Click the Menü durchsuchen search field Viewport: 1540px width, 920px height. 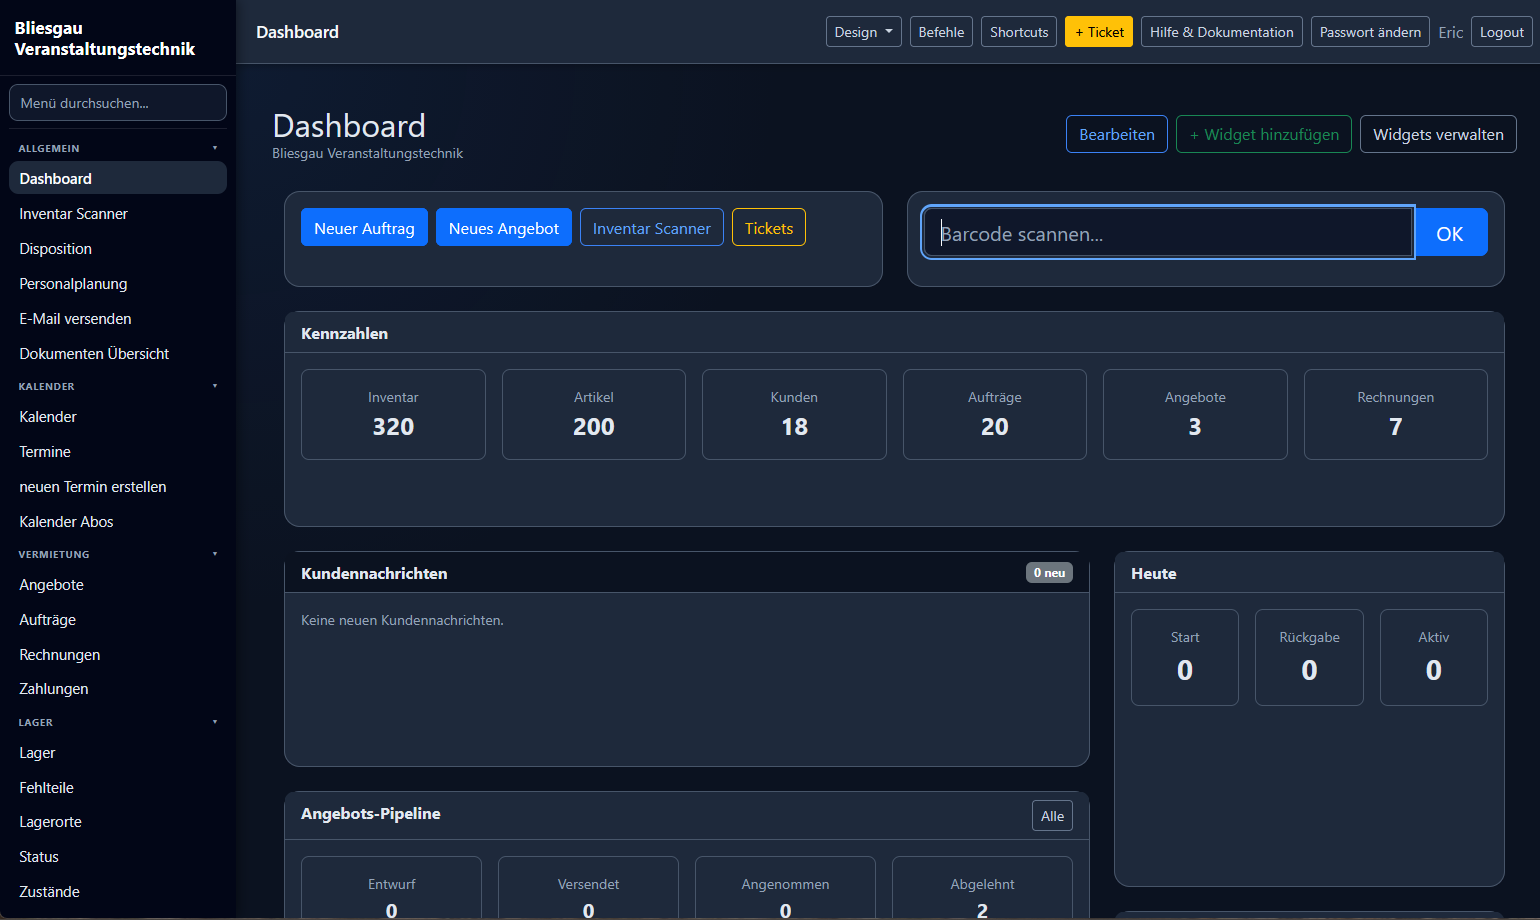pos(118,103)
